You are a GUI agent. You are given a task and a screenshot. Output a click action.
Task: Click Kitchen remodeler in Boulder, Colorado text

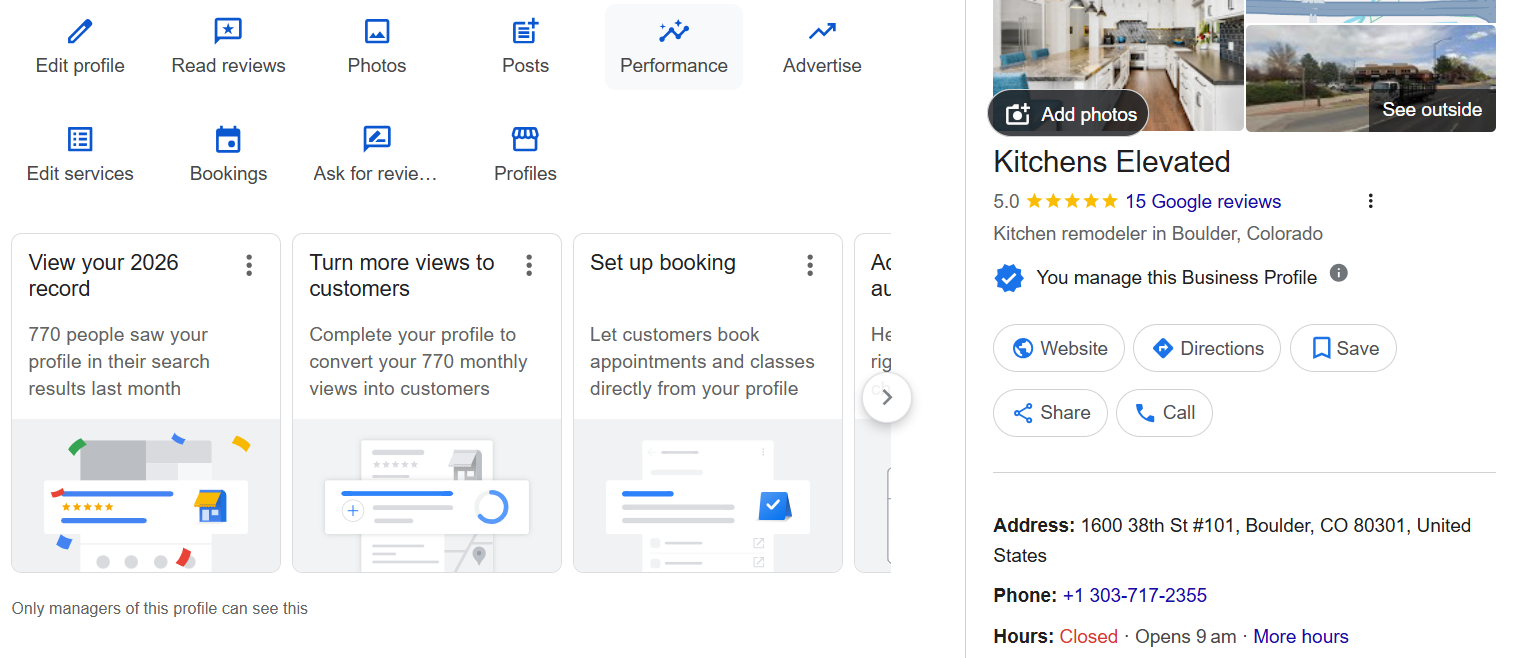1158,233
